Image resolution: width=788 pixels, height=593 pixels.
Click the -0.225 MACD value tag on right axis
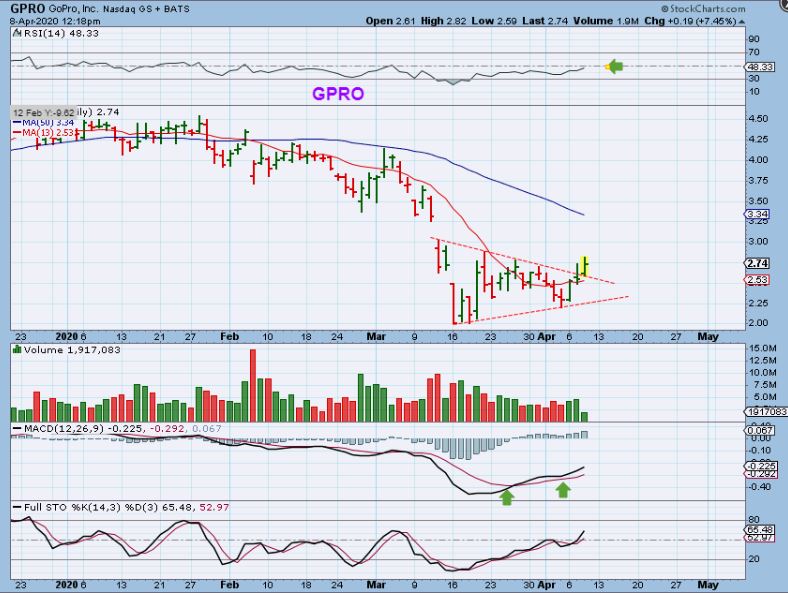(760, 467)
